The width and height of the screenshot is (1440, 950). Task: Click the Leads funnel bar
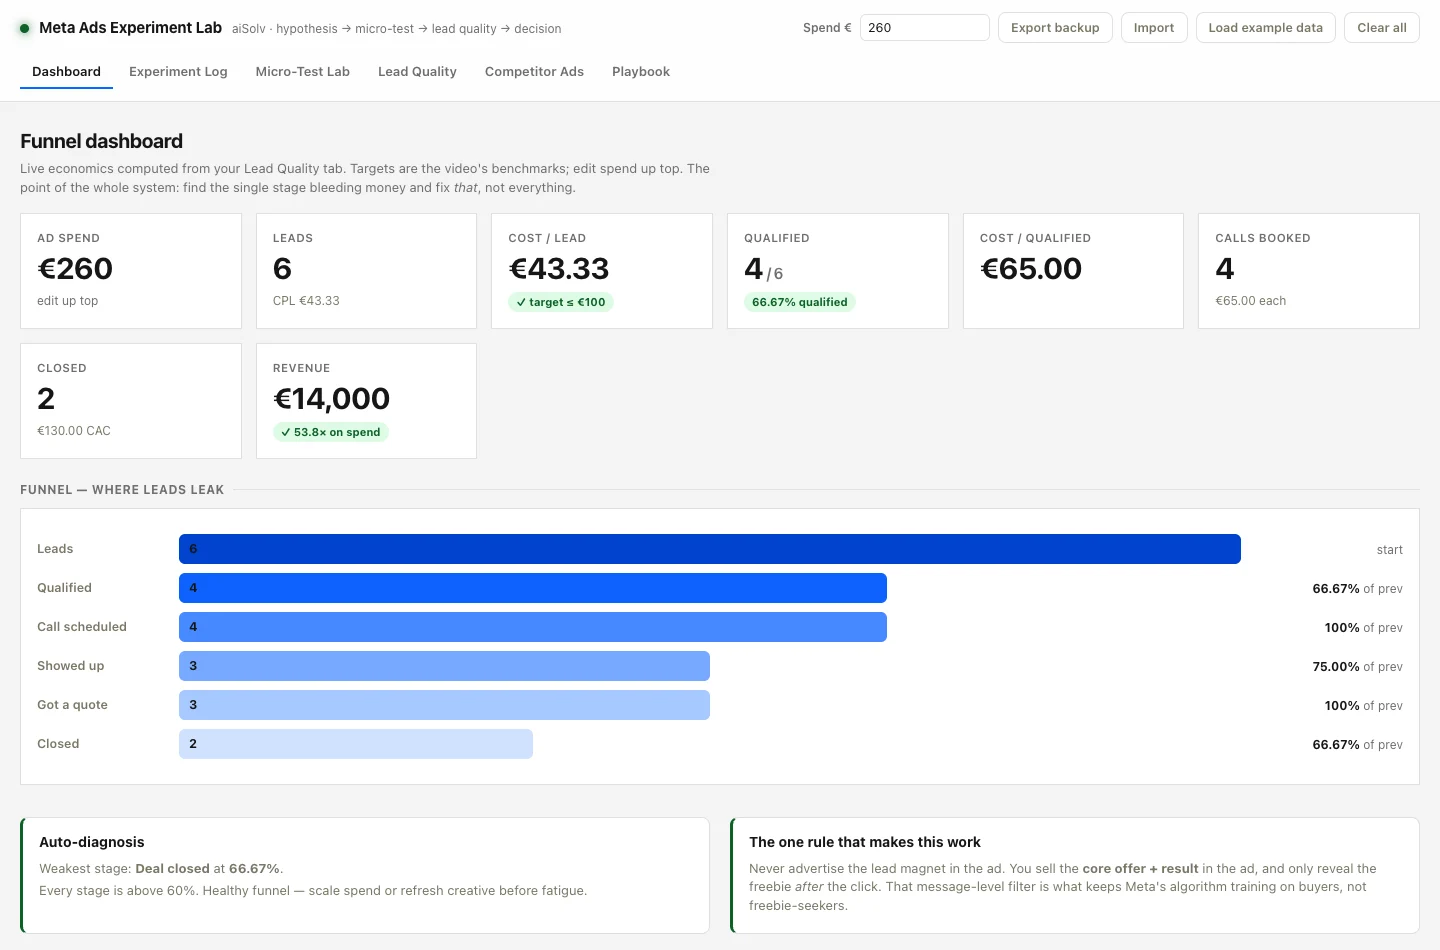(710, 549)
